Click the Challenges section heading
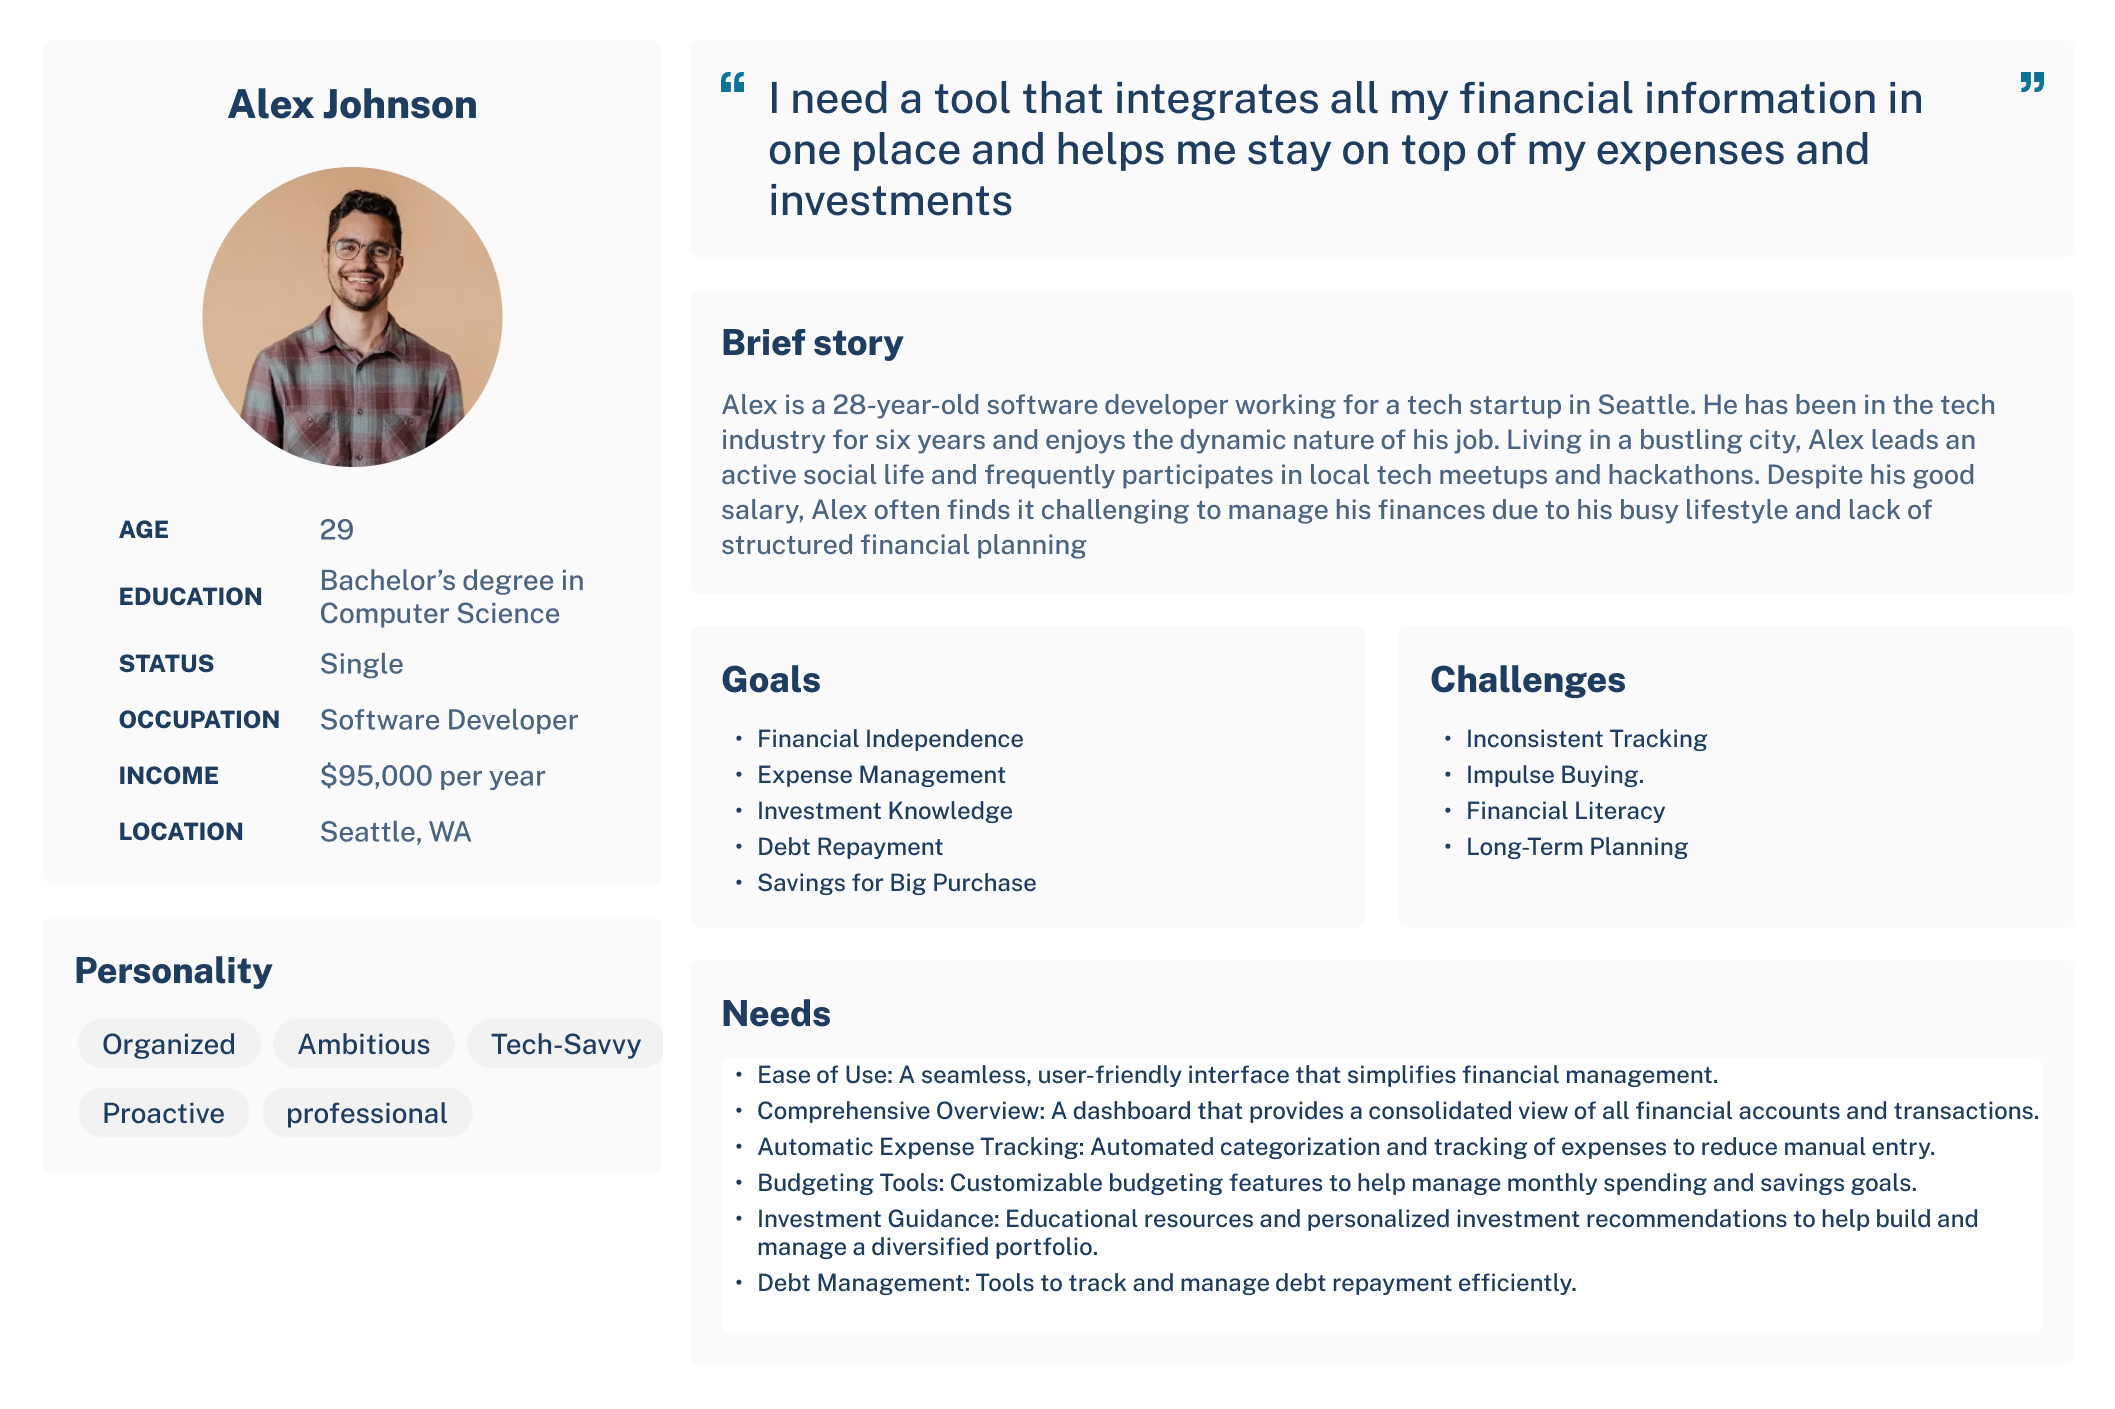The image size is (2115, 1409). coord(1528,680)
